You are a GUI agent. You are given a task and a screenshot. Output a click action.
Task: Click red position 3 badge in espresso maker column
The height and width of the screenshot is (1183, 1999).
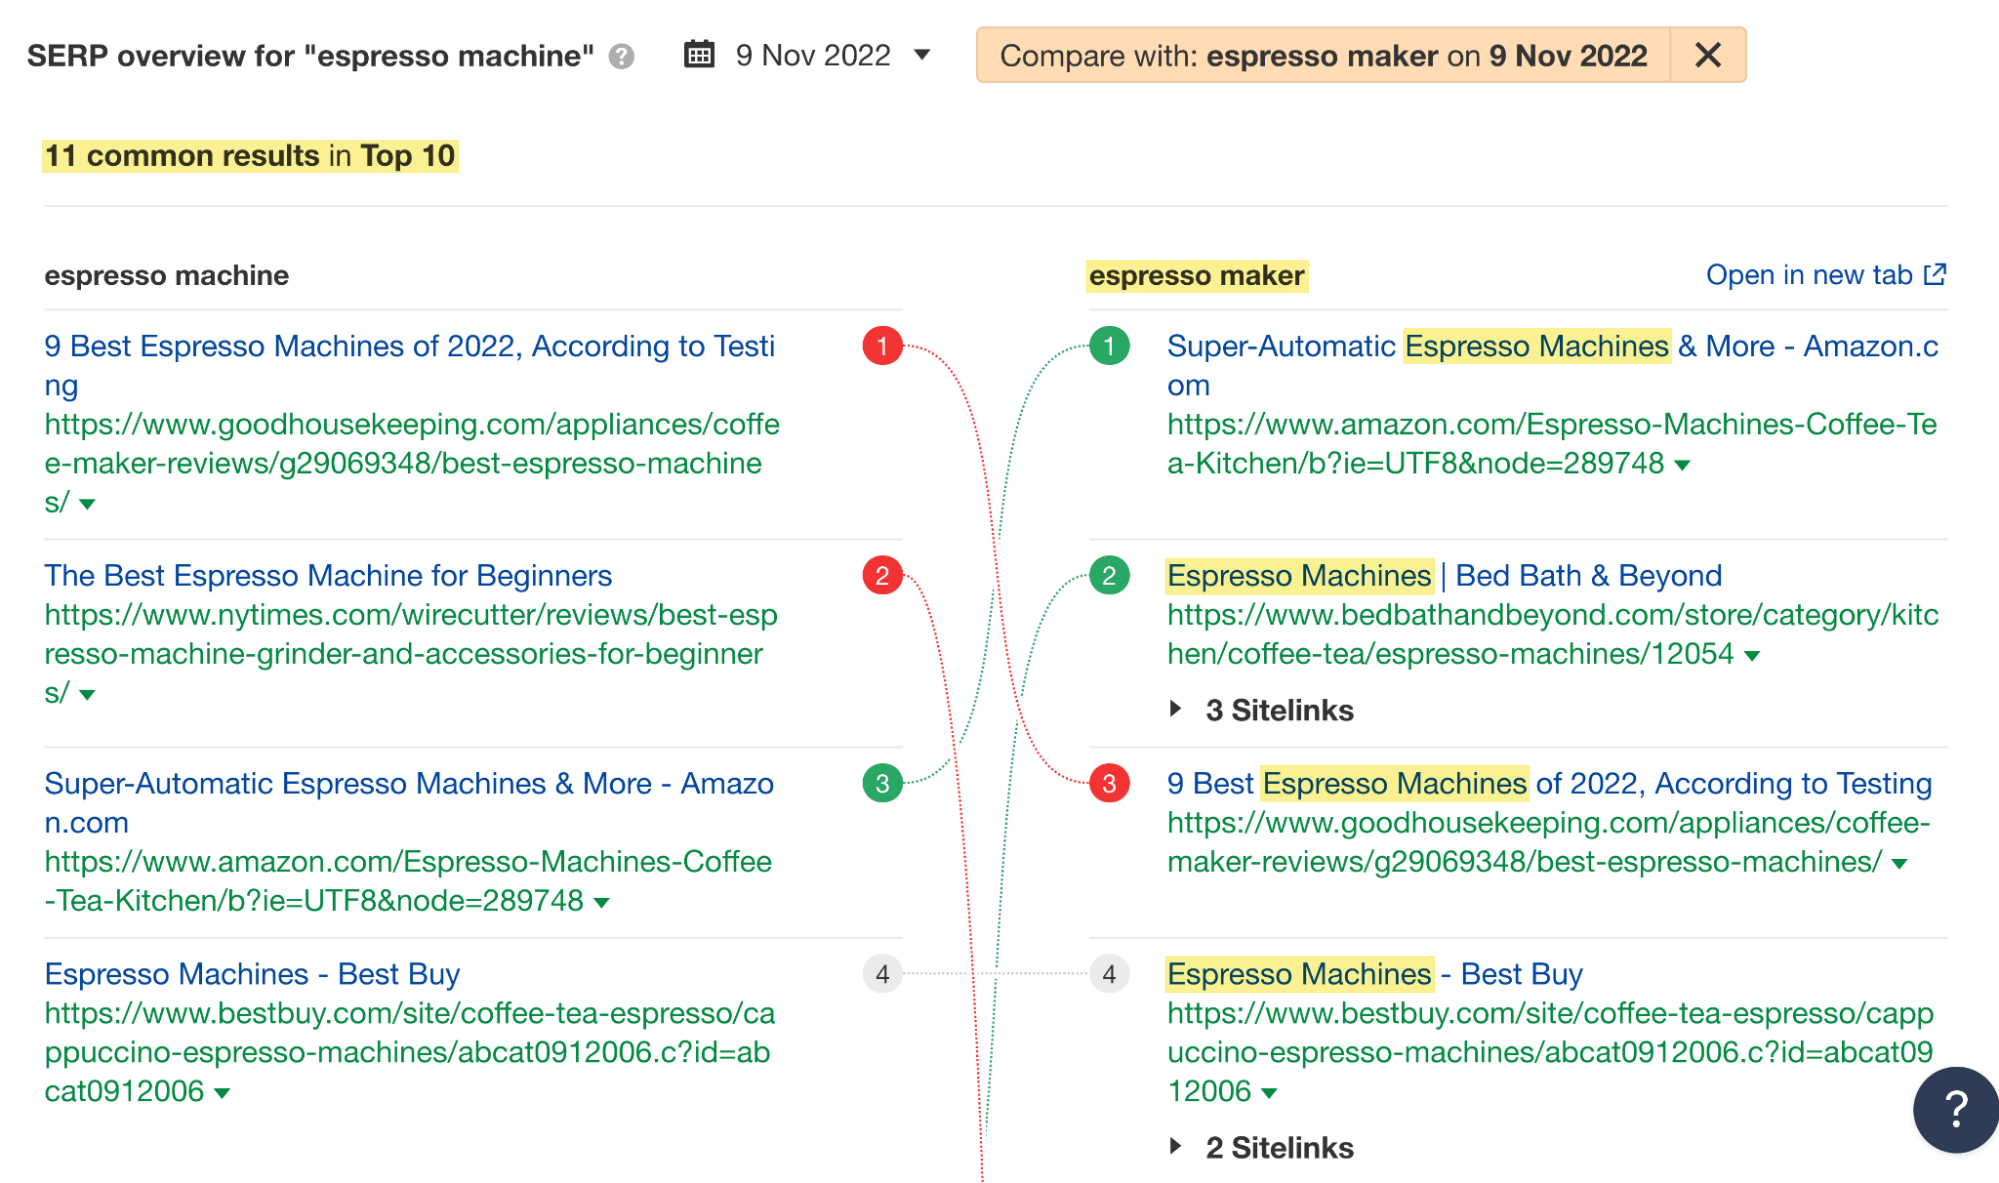1109,784
